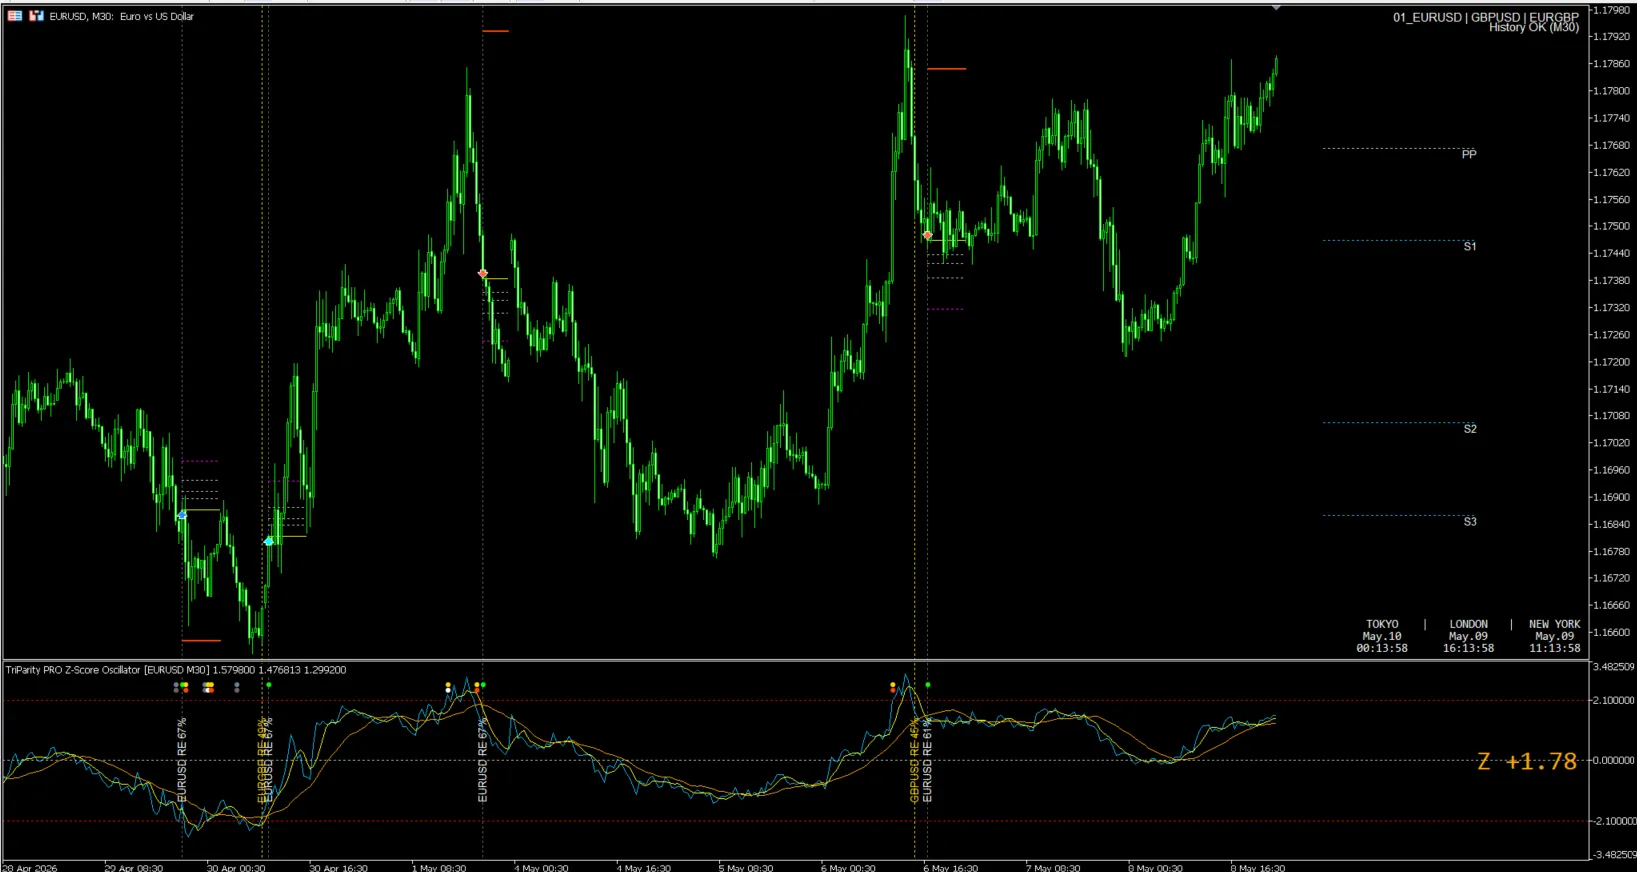1637x872 pixels.
Task: Select the red sell marker near 1 May
Action: (483, 273)
